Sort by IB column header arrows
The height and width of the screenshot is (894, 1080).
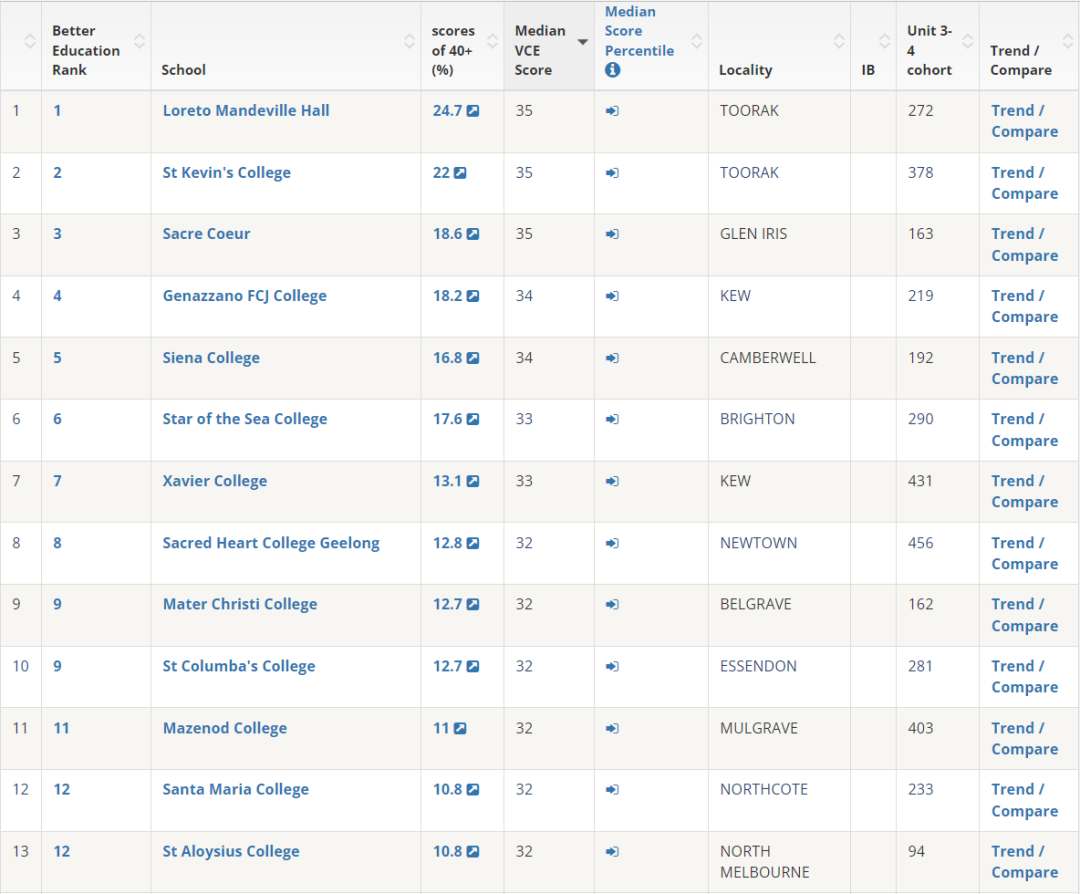point(885,41)
